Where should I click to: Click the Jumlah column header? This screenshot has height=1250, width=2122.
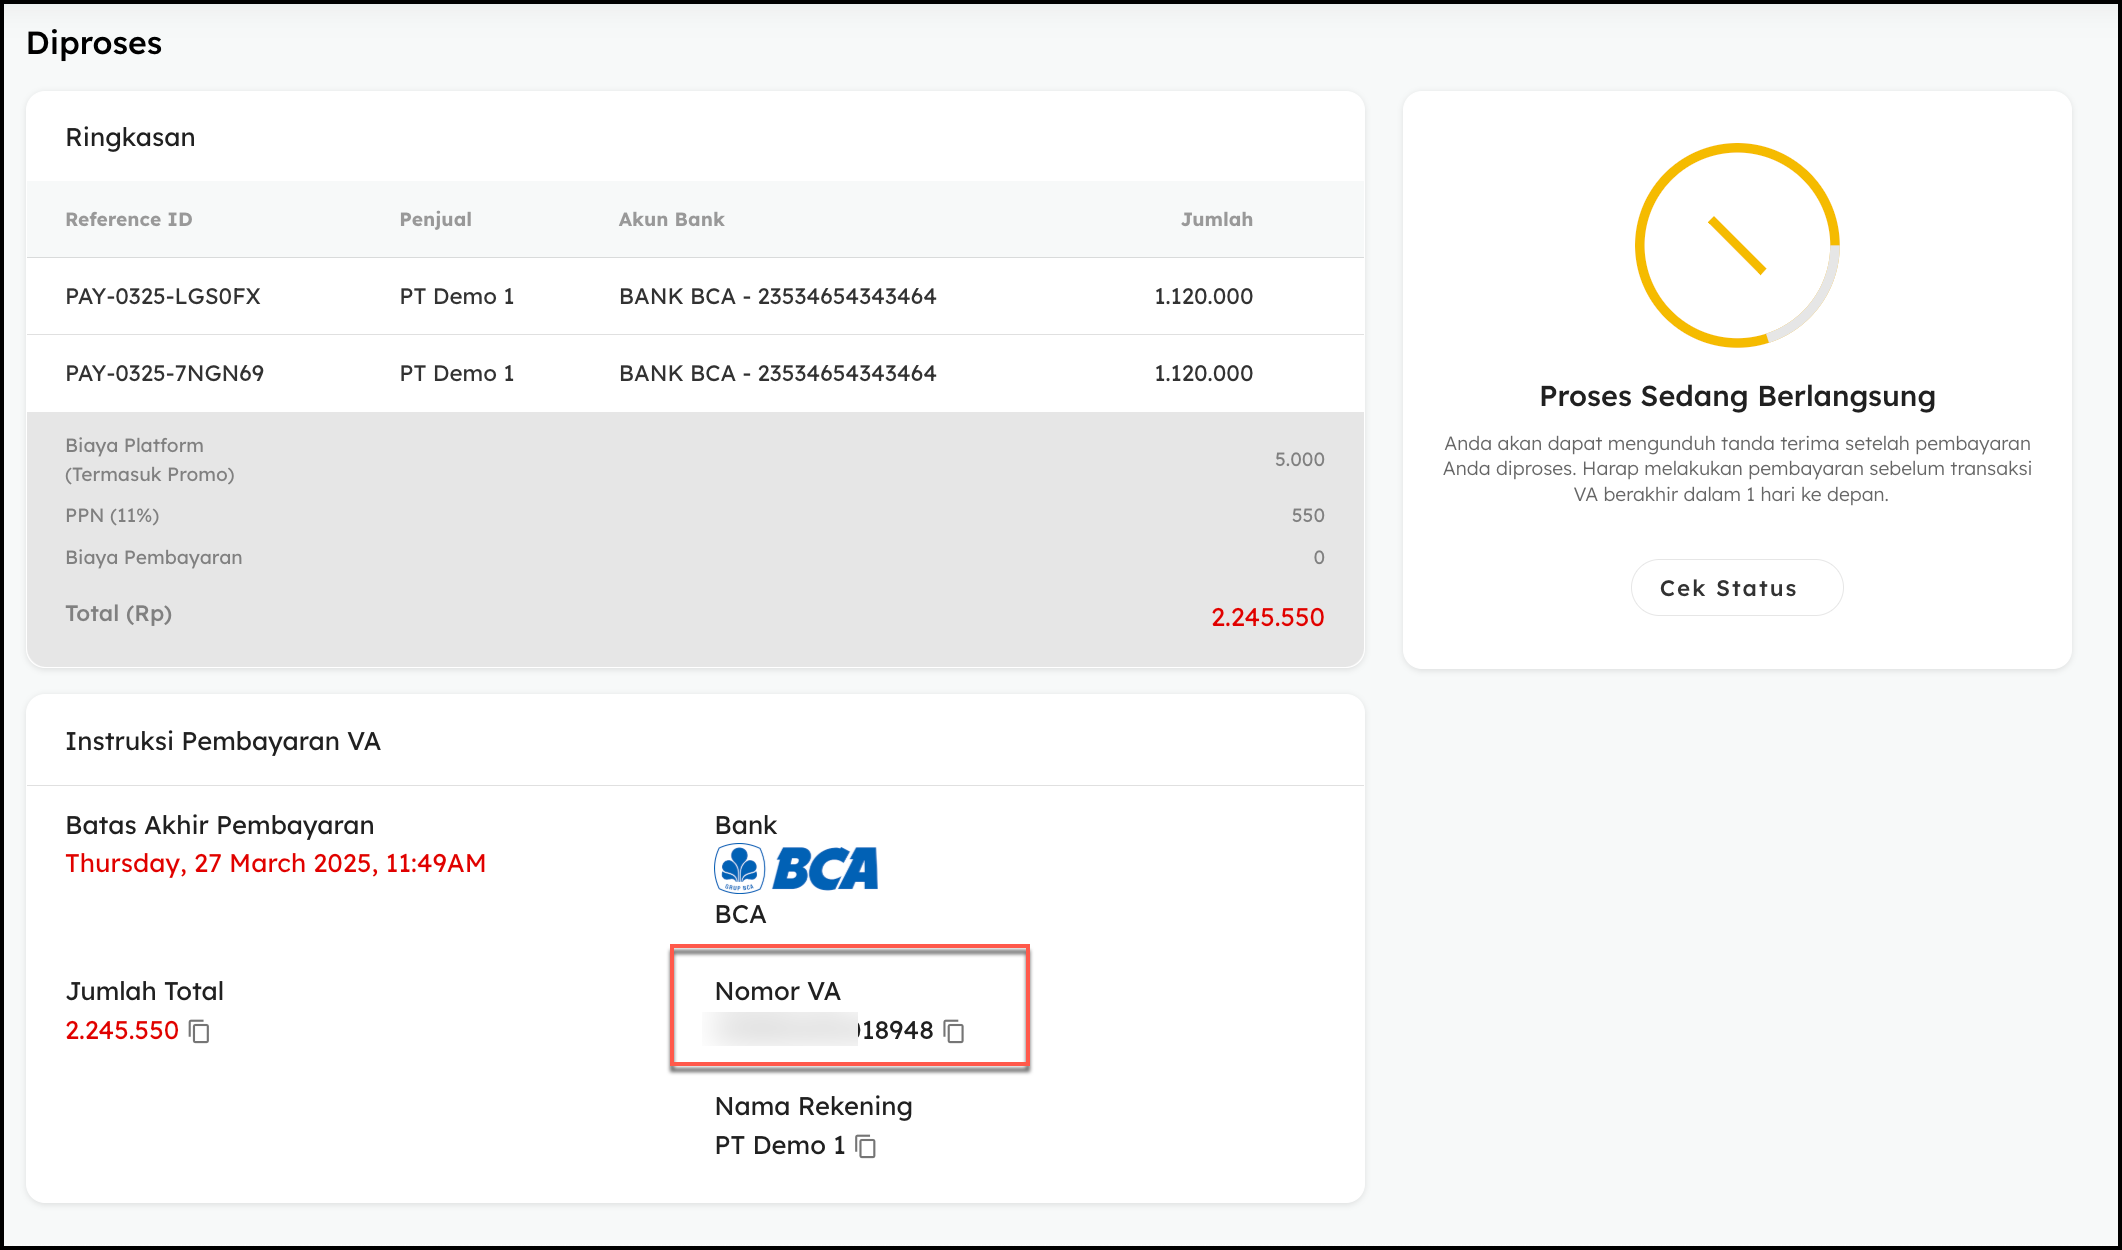click(1216, 219)
